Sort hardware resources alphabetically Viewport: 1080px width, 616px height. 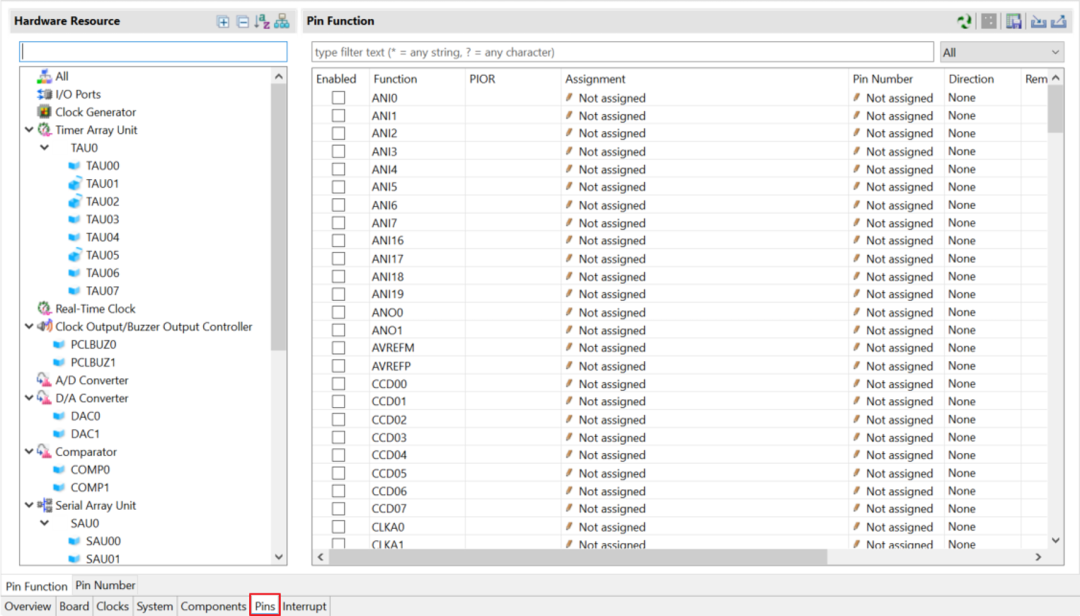click(x=262, y=21)
